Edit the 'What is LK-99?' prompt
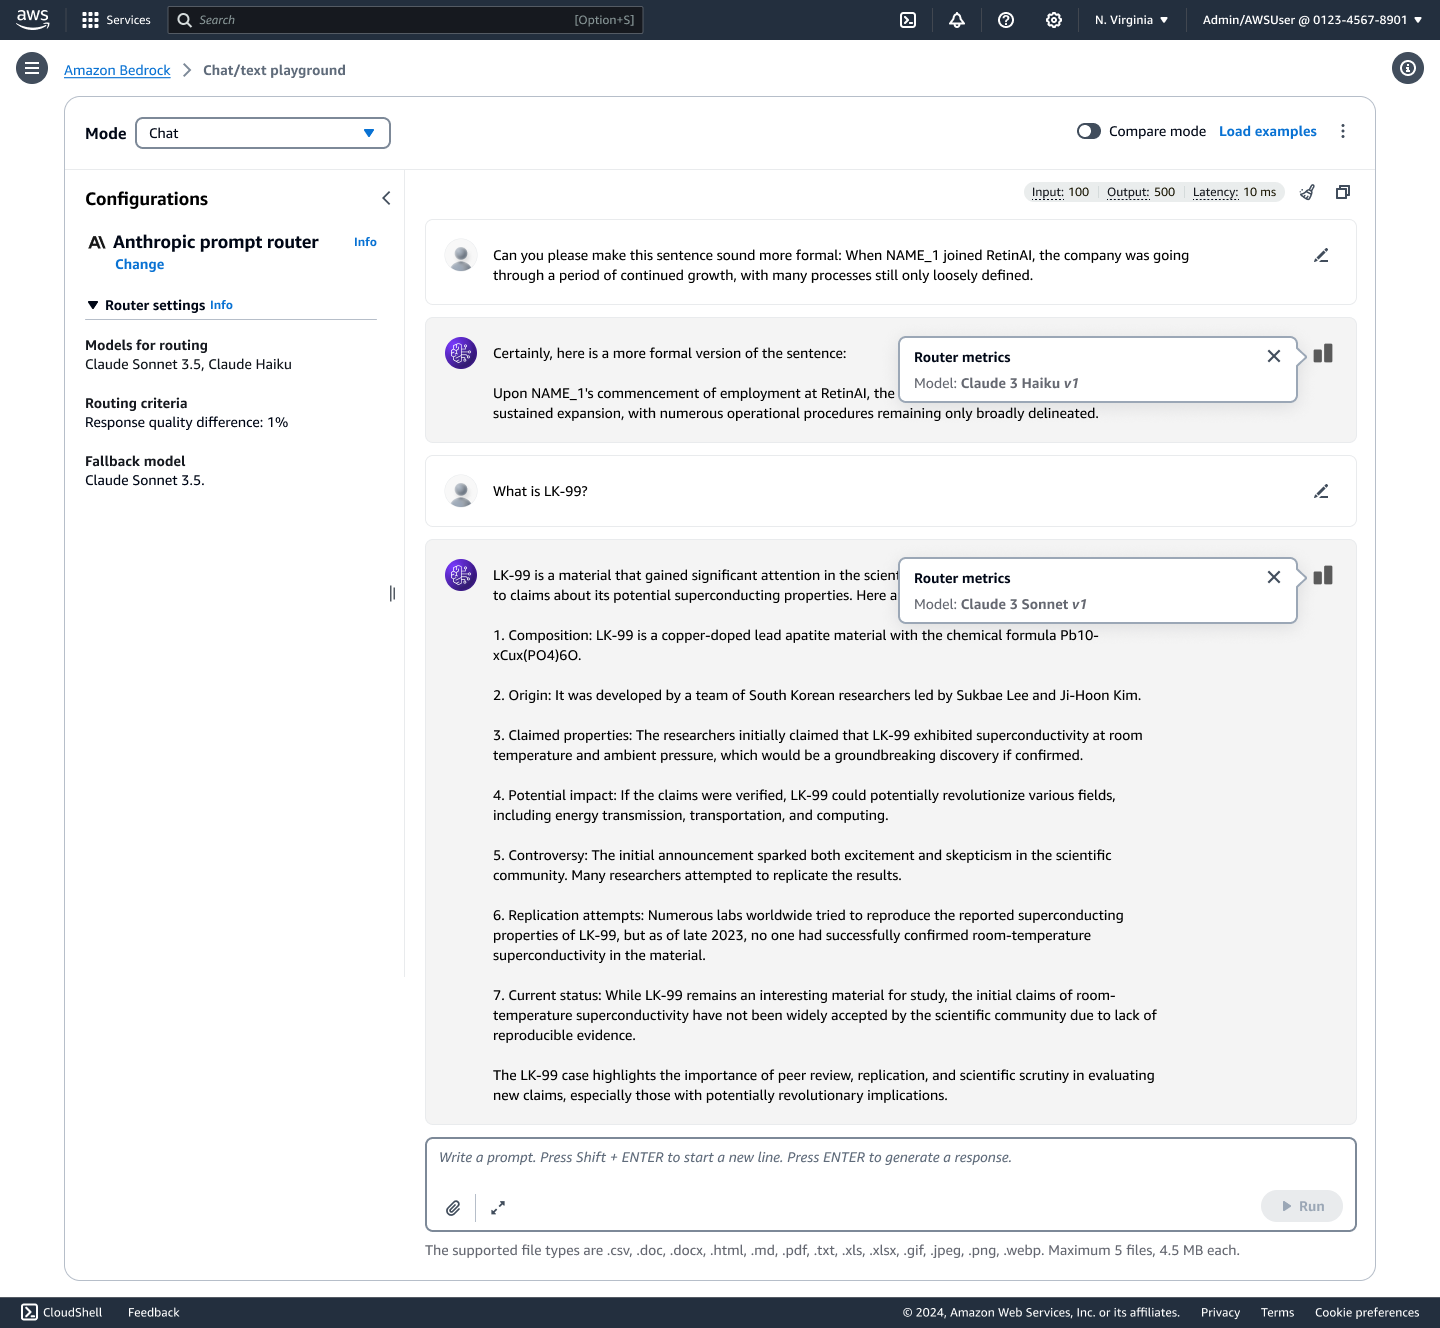 (1321, 491)
